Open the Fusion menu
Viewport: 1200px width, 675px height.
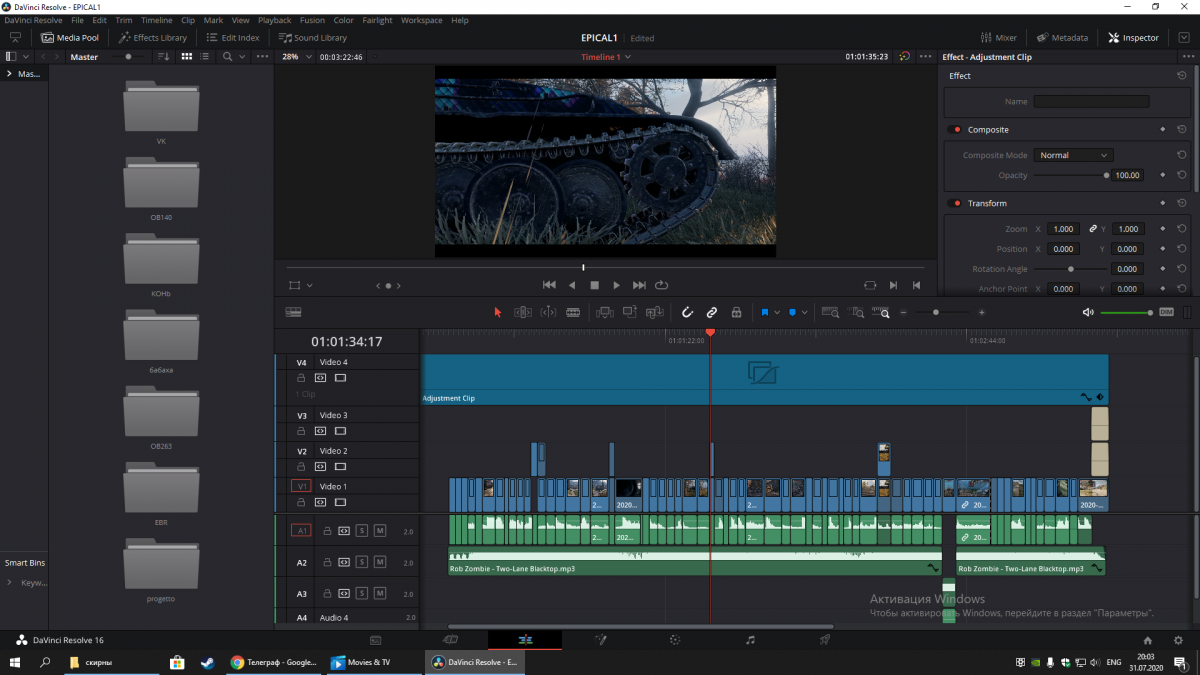click(x=312, y=20)
